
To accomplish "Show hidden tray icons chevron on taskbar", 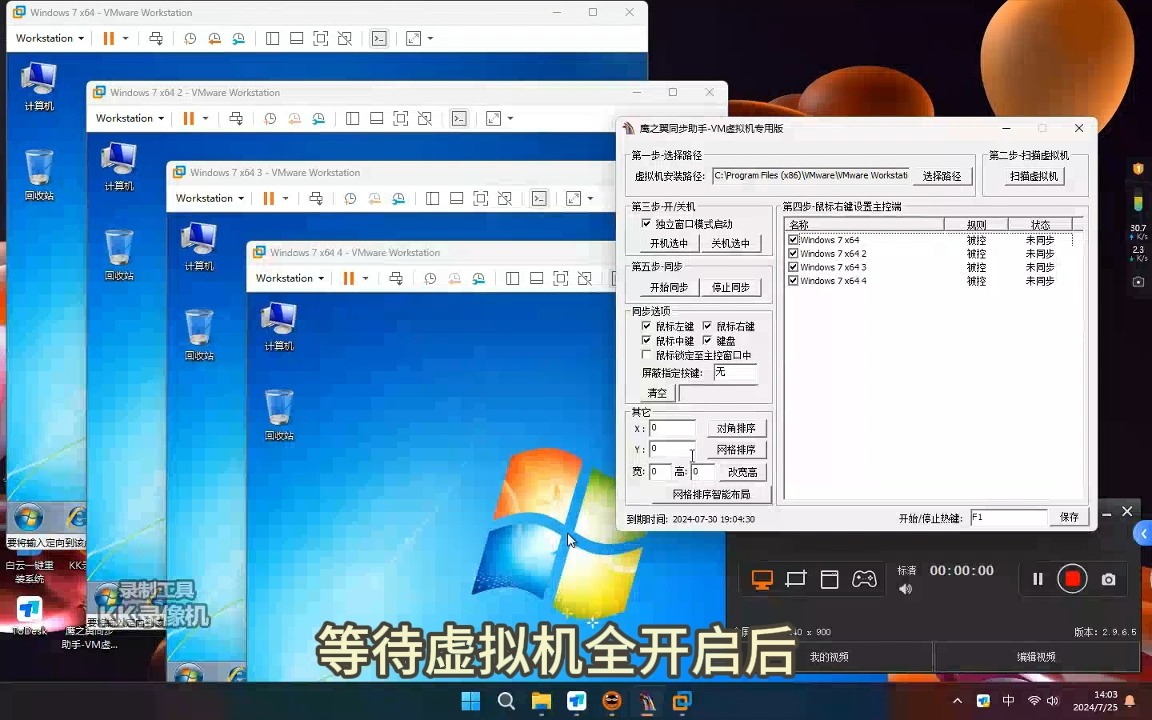I will (x=957, y=701).
